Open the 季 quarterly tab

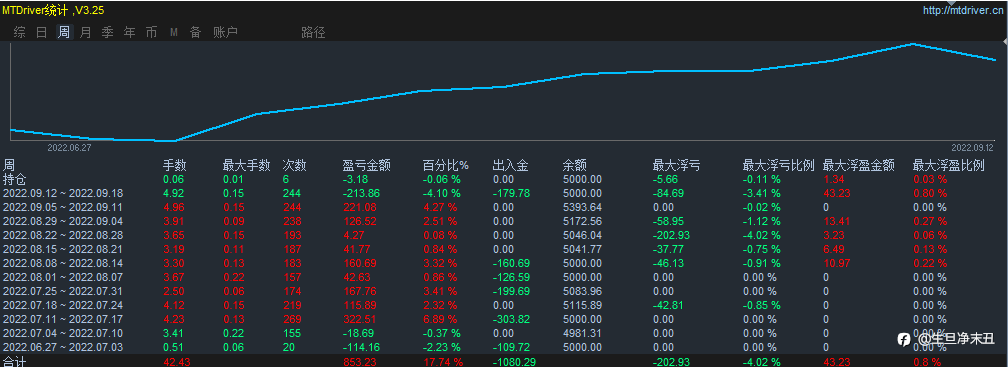[x=107, y=32]
